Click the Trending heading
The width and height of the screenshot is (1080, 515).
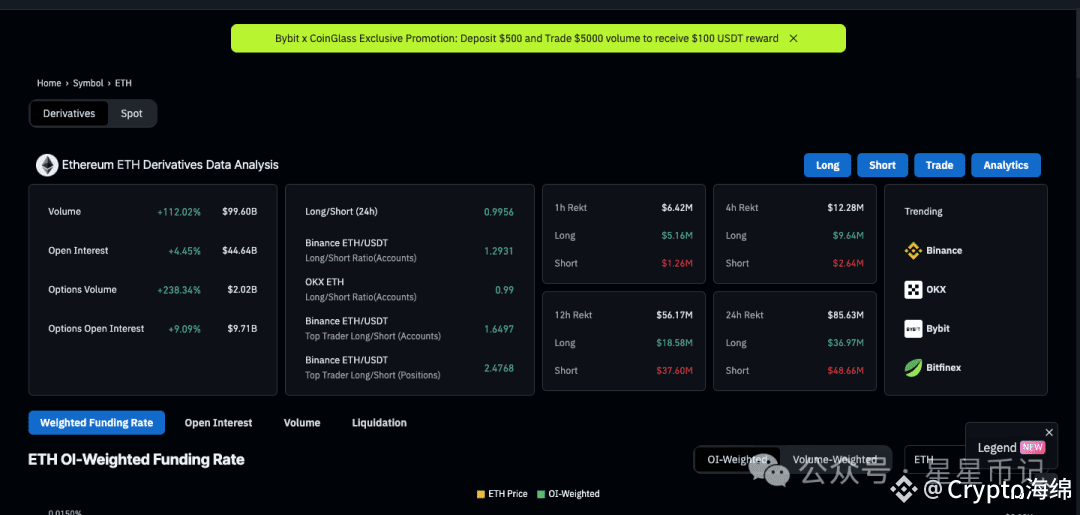pos(923,211)
